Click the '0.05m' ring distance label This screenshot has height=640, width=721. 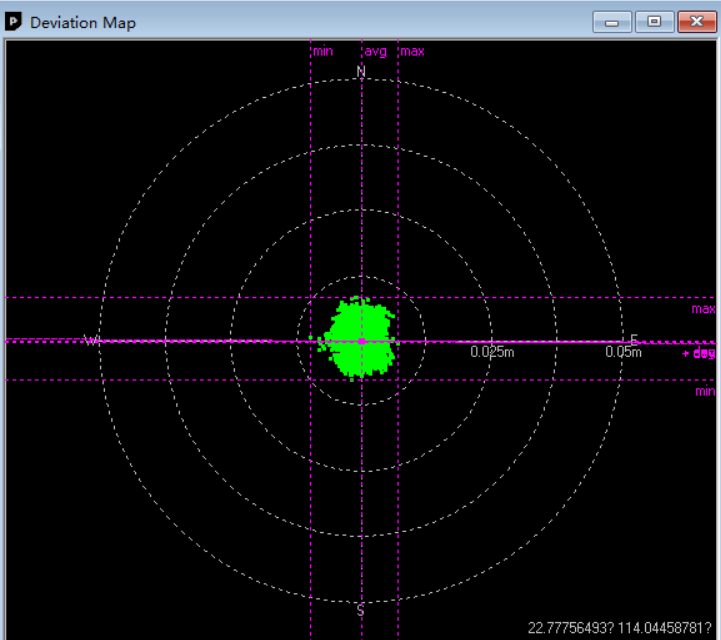click(x=623, y=352)
